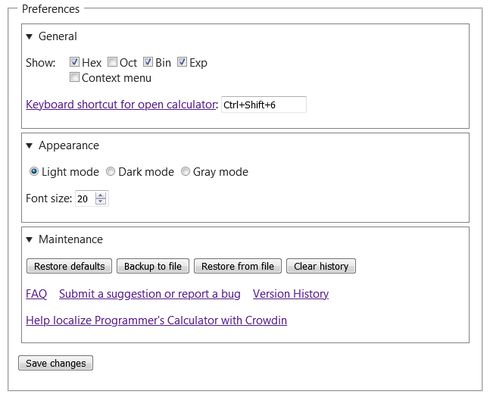Increase font size with stepper arrows

click(x=101, y=195)
